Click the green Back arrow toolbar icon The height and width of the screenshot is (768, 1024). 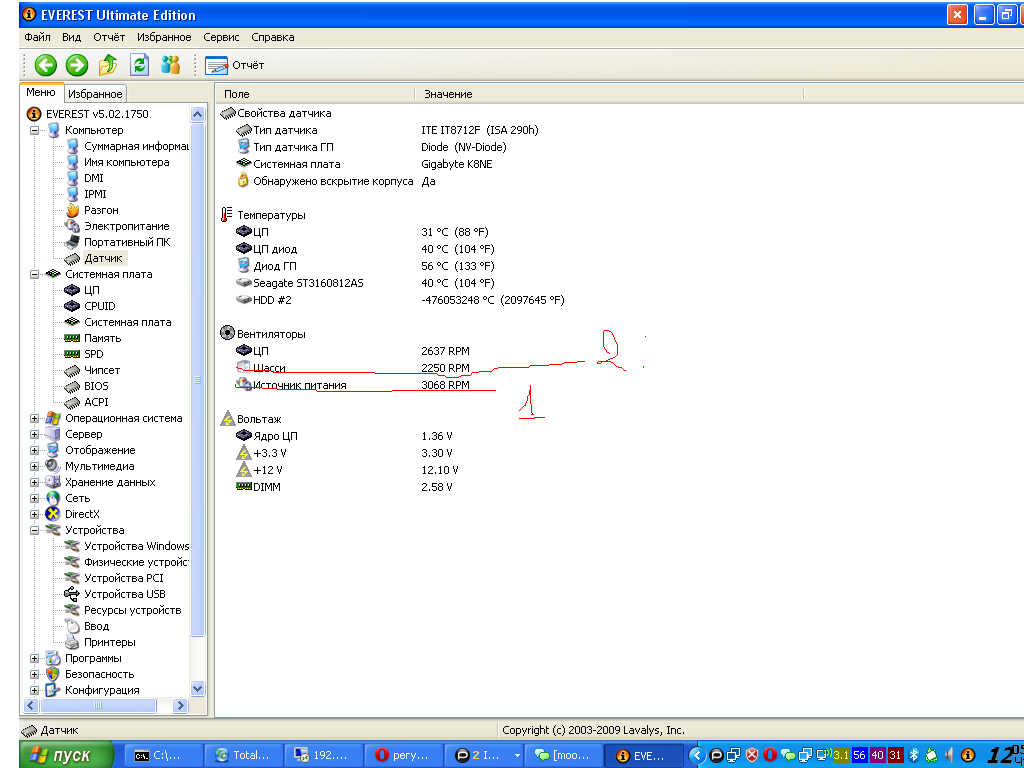point(46,65)
